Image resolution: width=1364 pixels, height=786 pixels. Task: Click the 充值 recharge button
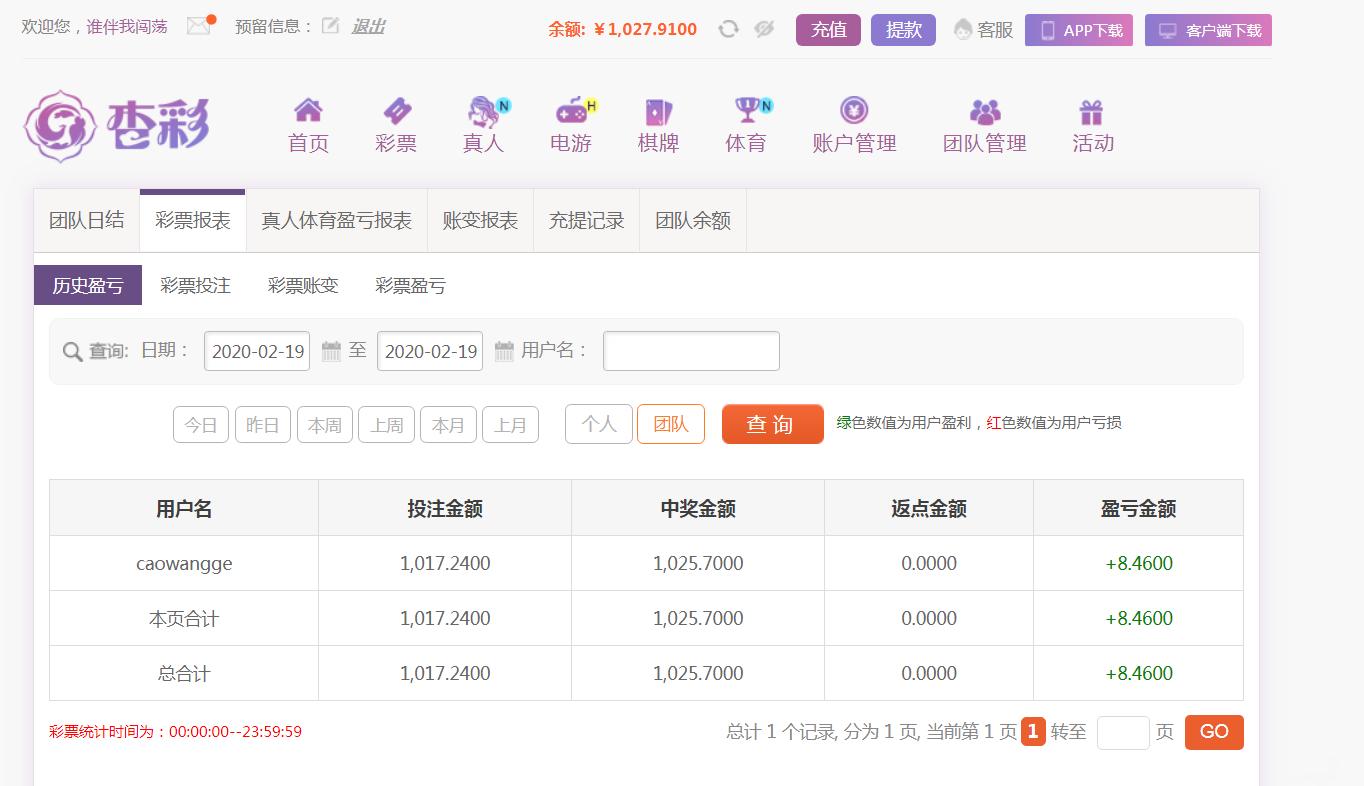pyautogui.click(x=828, y=30)
